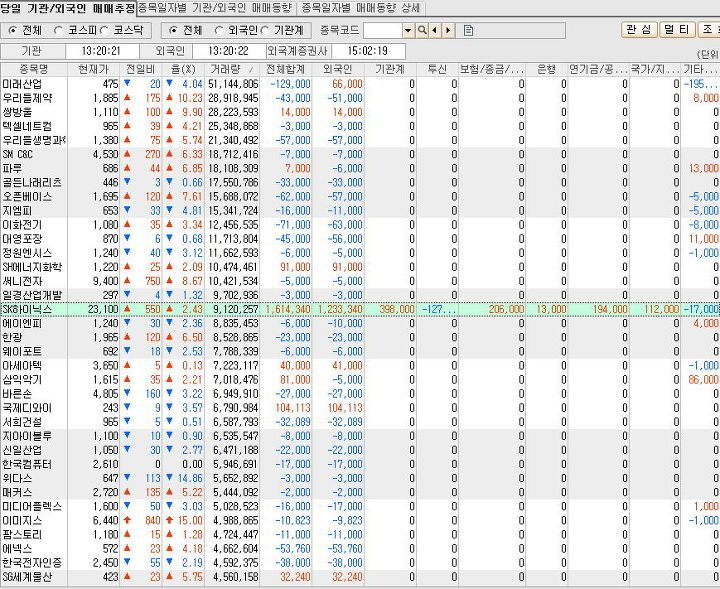This screenshot has height=589, width=720.
Task: Select the 이미지스 row
Action: [x=360, y=521]
